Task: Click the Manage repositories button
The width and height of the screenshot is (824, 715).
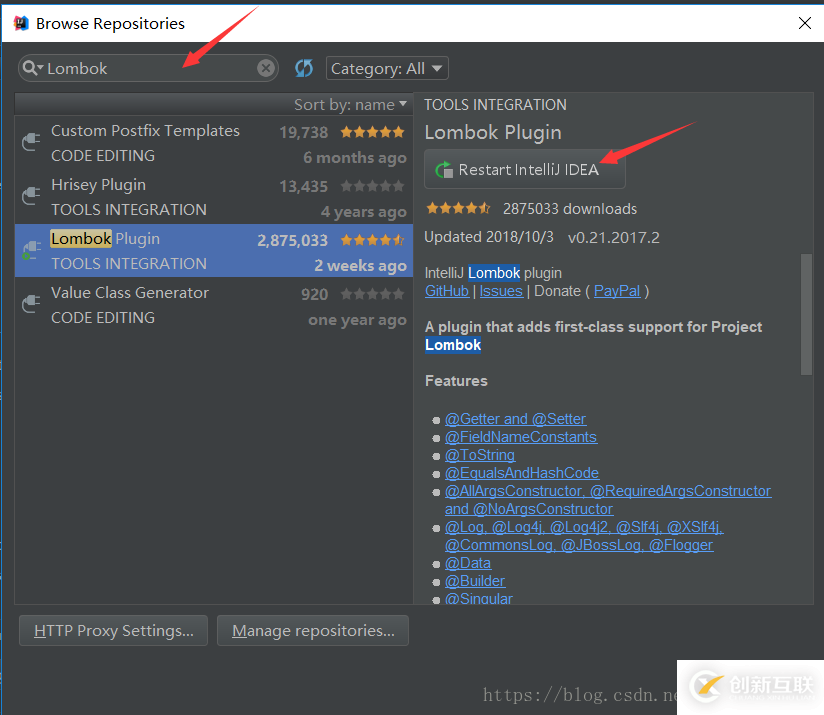Action: pos(313,630)
